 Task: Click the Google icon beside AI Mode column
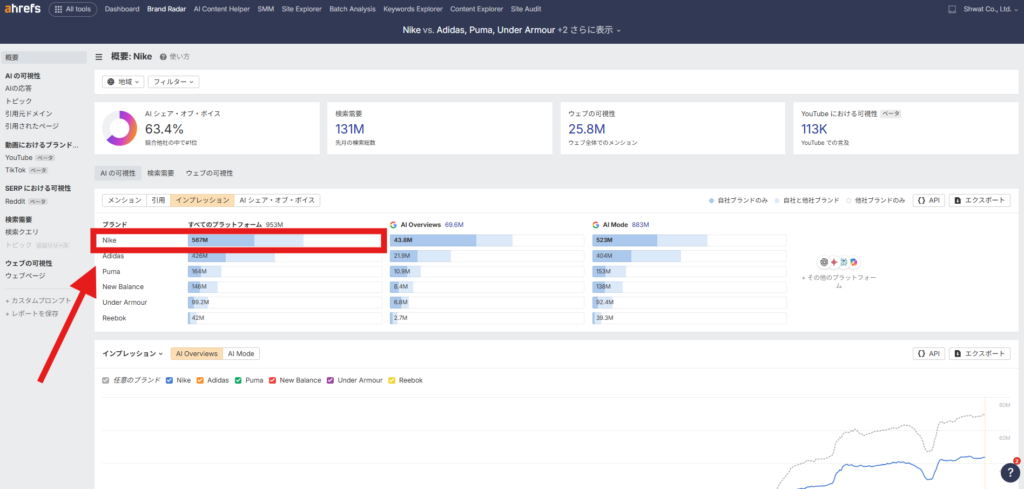tap(595, 225)
